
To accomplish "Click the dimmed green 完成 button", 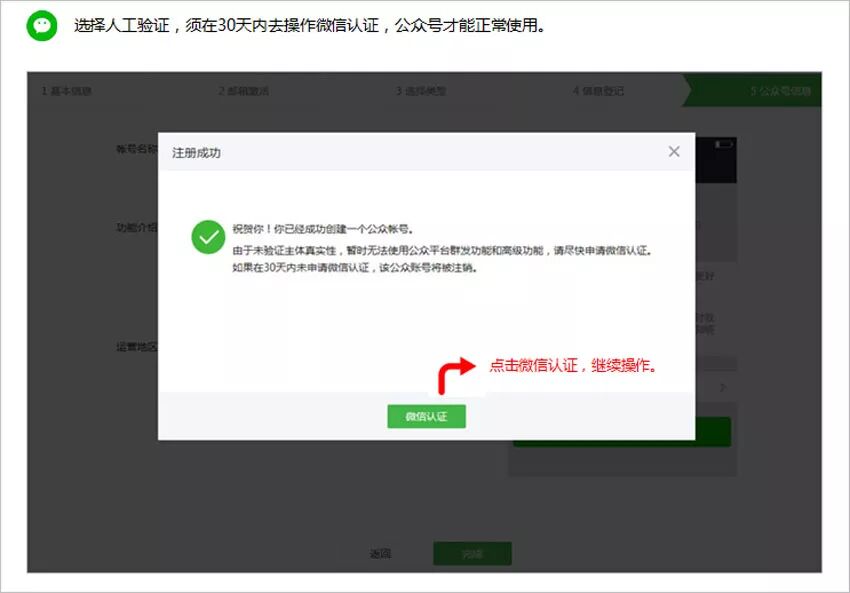I will tap(472, 553).
